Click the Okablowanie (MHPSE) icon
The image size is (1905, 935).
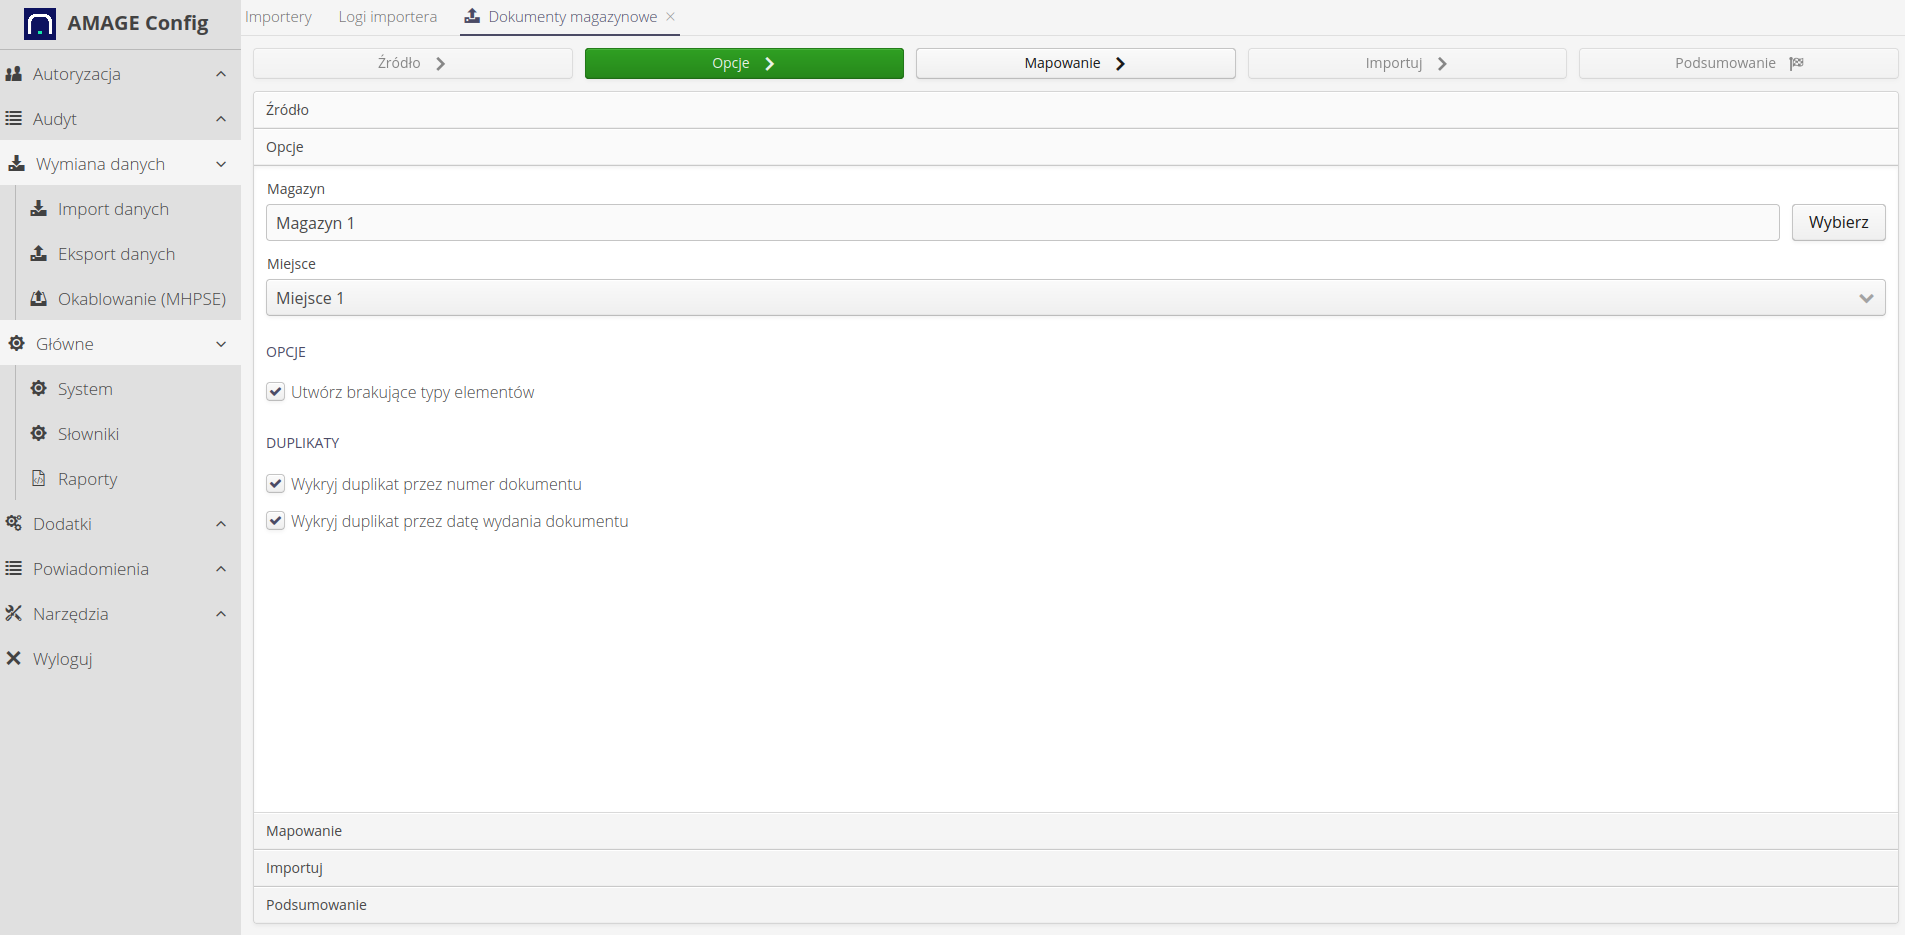point(39,299)
